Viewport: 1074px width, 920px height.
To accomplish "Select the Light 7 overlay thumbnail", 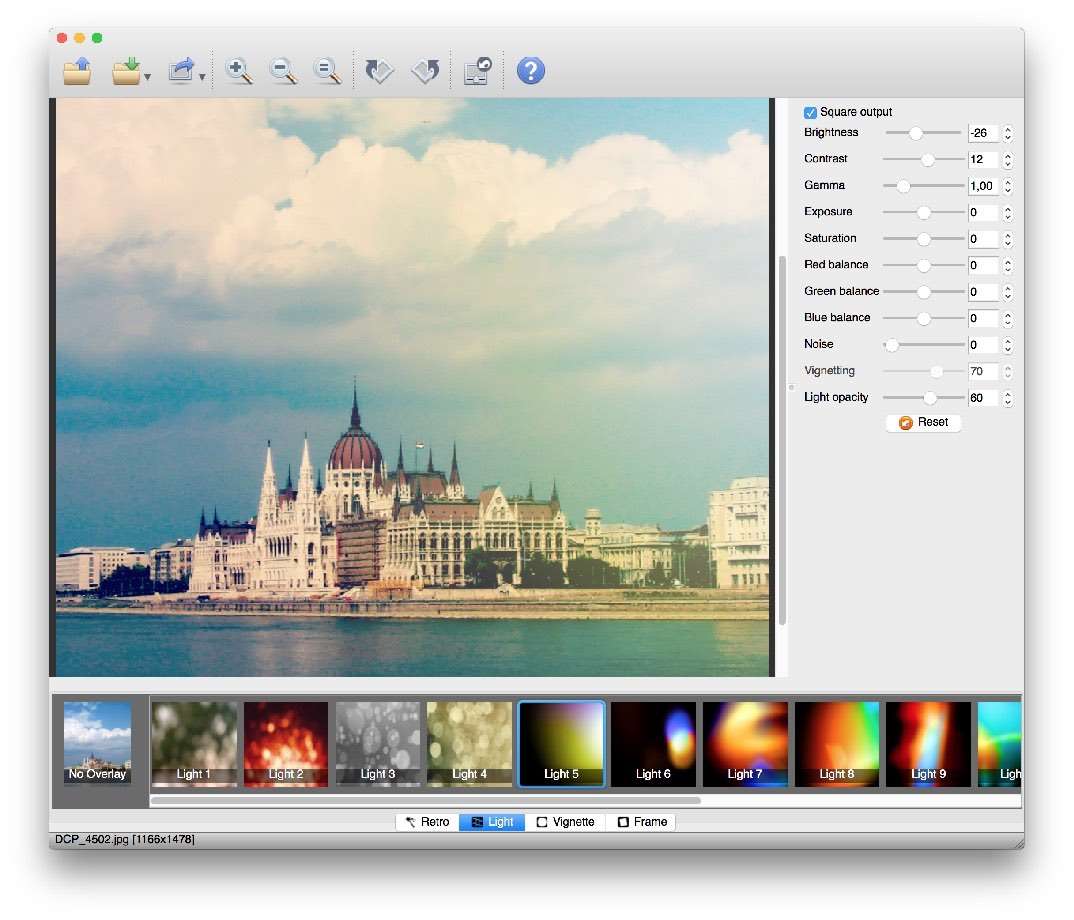I will pos(745,744).
